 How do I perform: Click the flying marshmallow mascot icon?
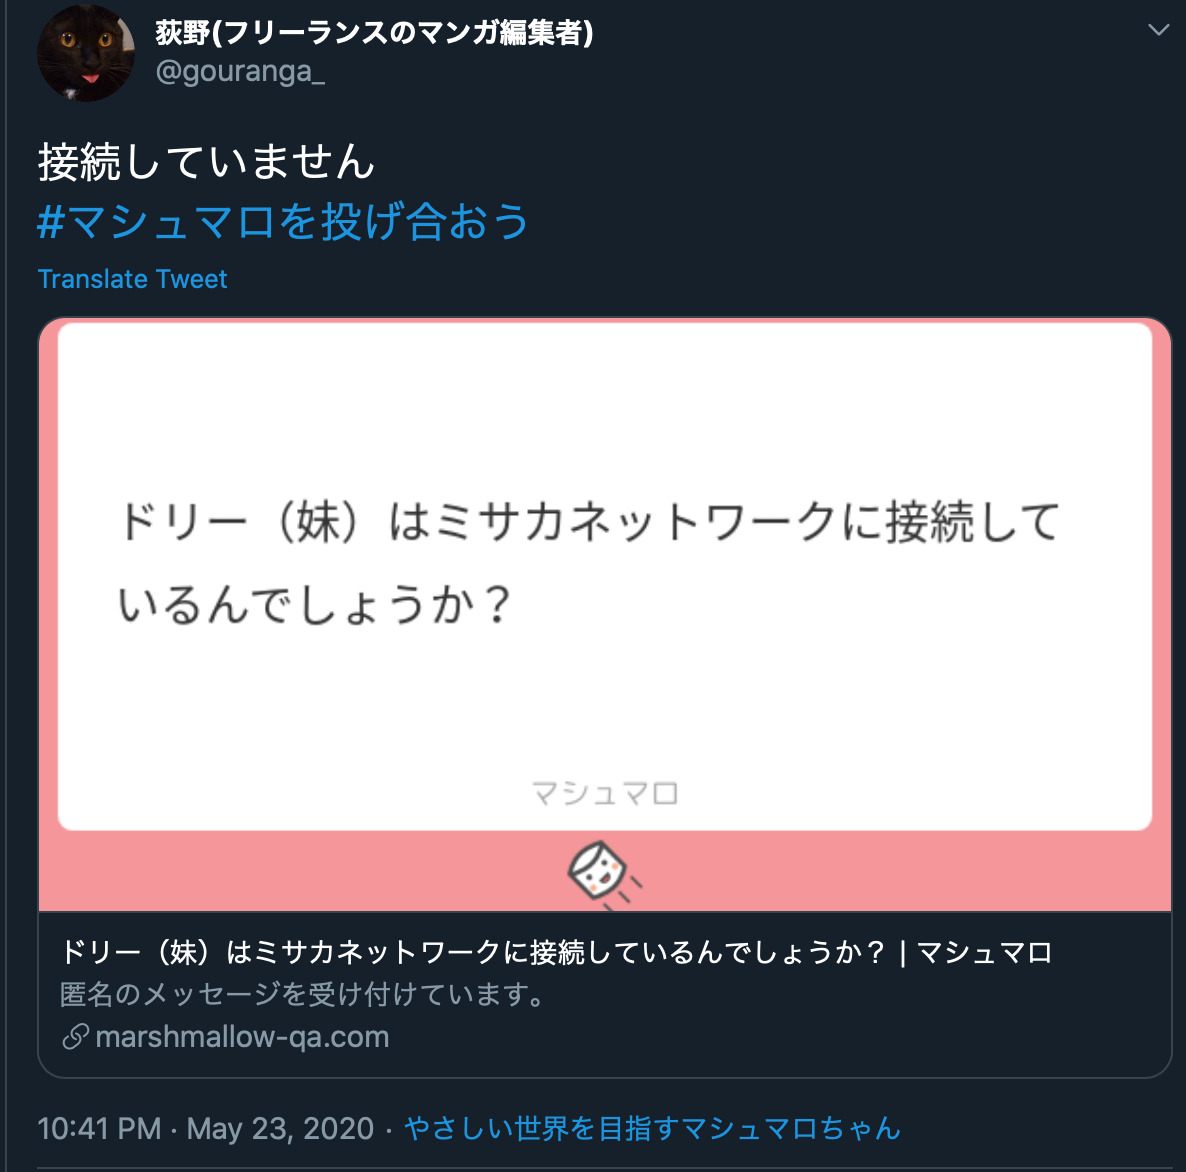pos(604,873)
